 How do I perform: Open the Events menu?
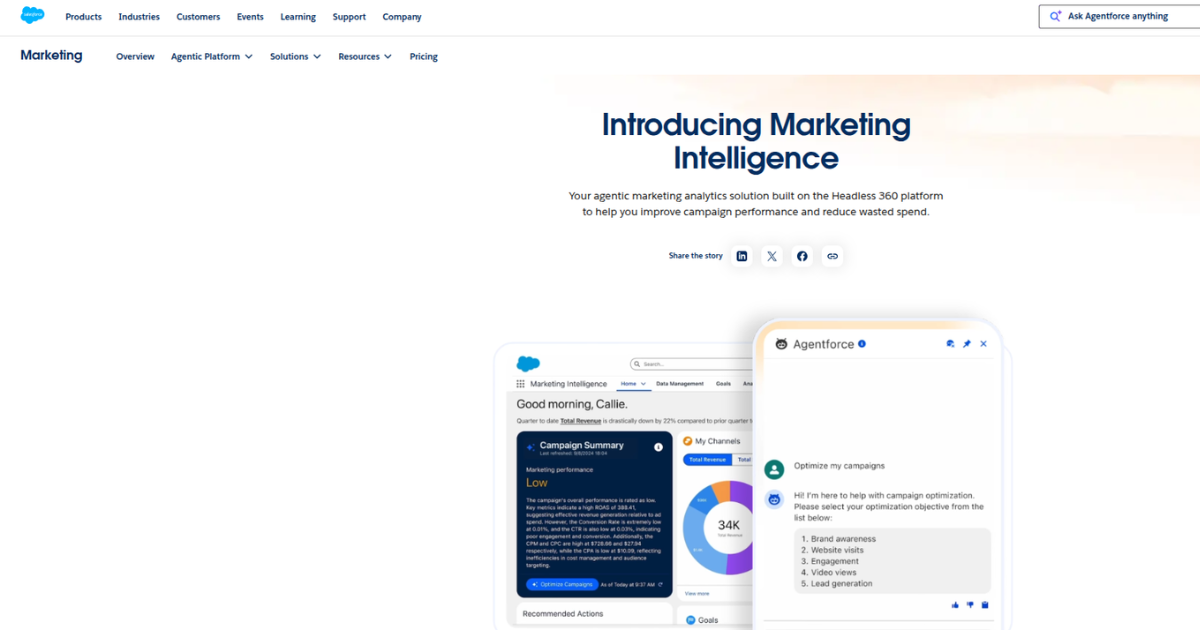click(x=250, y=17)
